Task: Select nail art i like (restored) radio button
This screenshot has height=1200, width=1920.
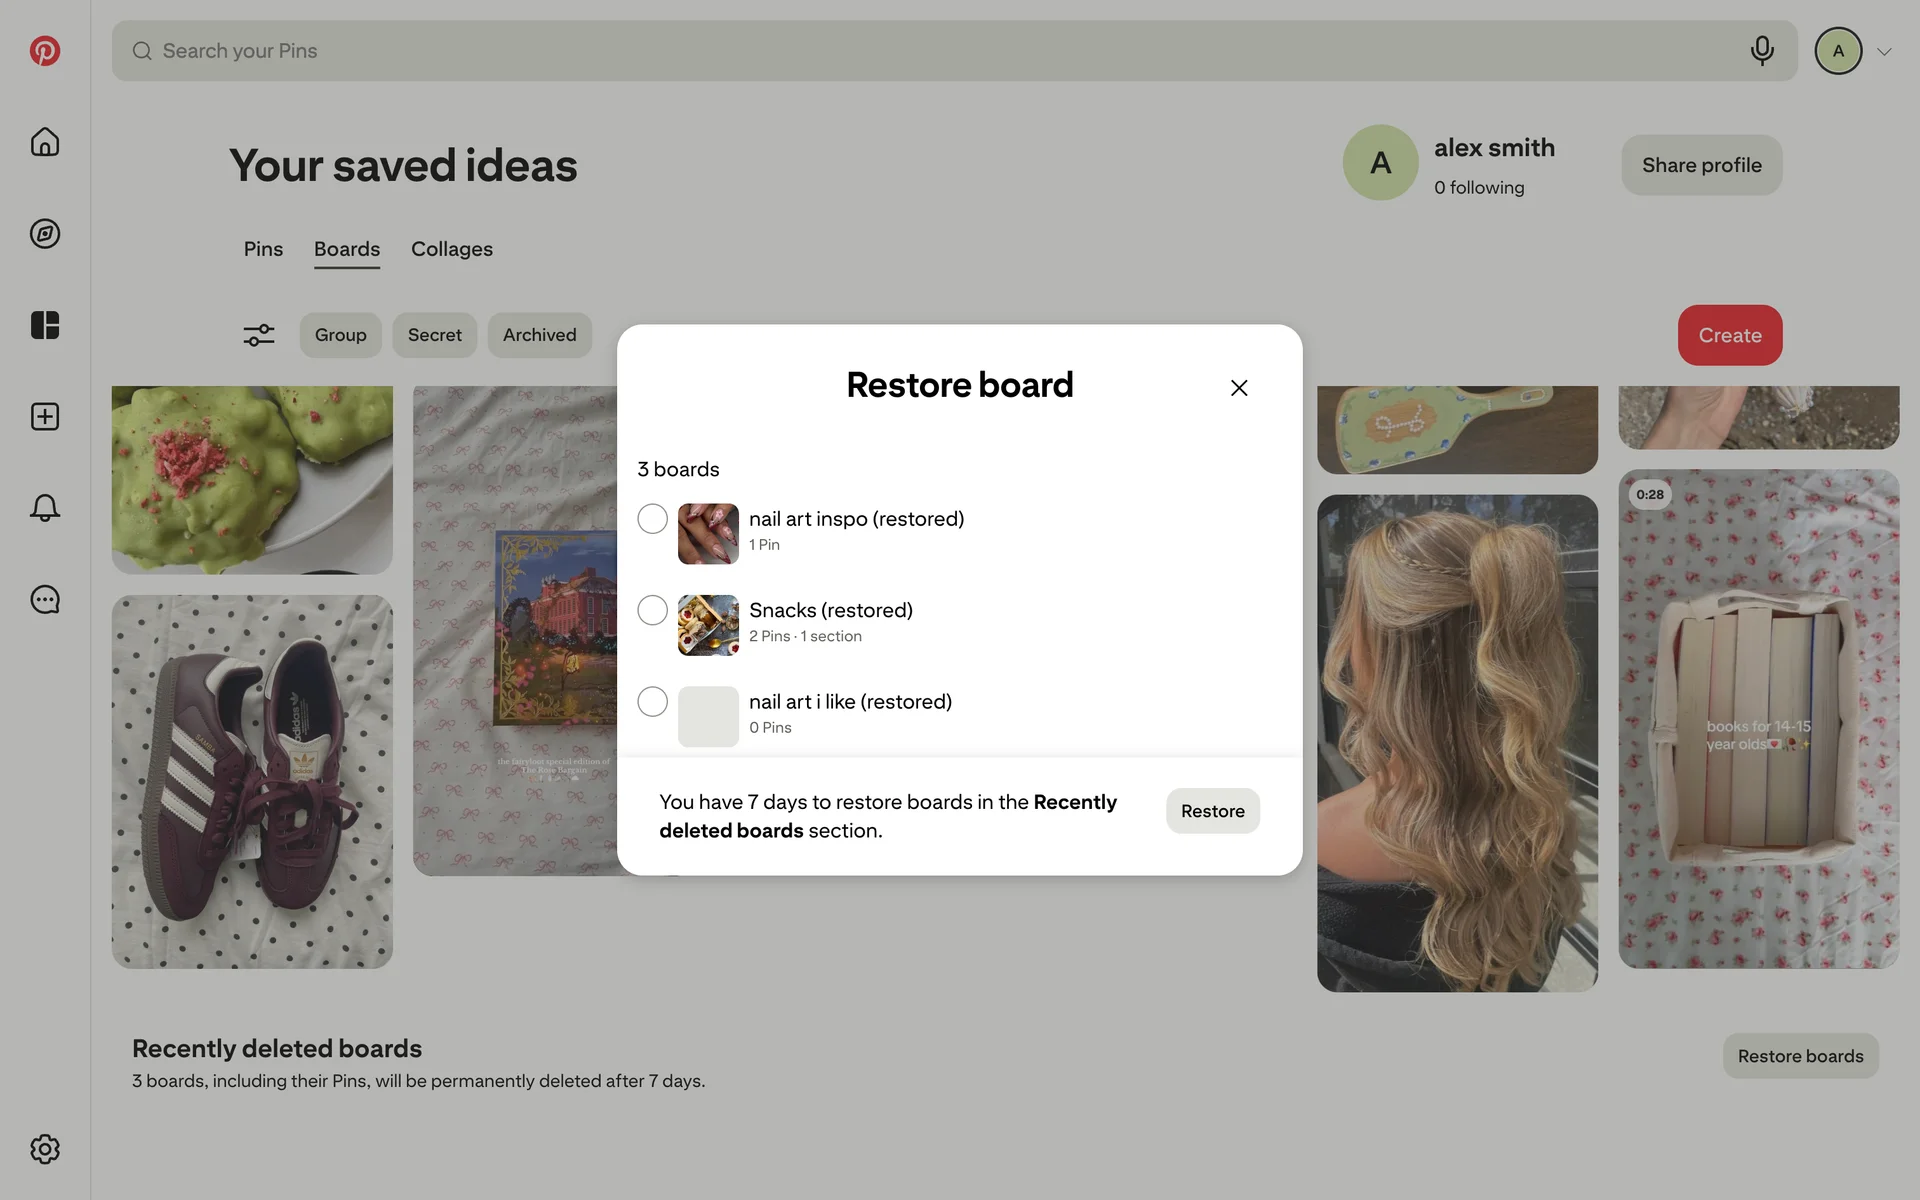Action: tap(653, 702)
